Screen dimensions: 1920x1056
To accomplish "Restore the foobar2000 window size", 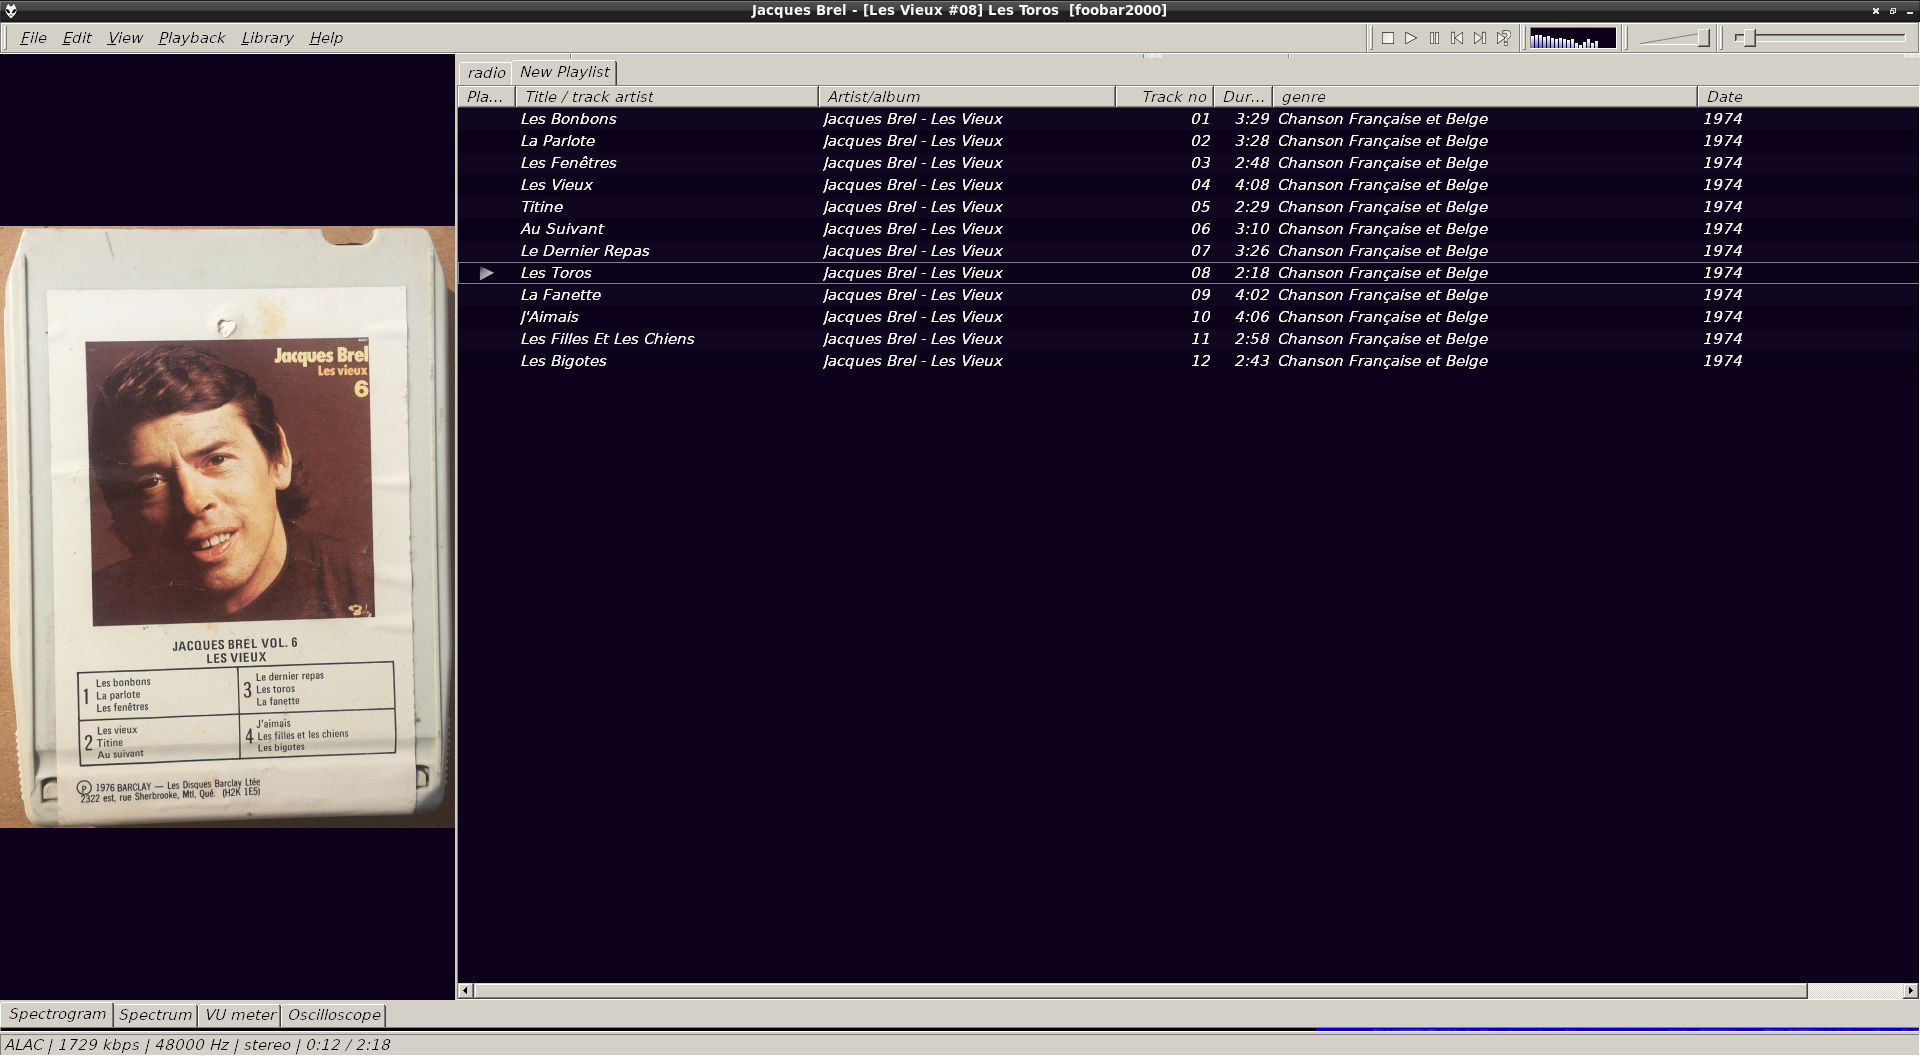I will (x=1893, y=11).
